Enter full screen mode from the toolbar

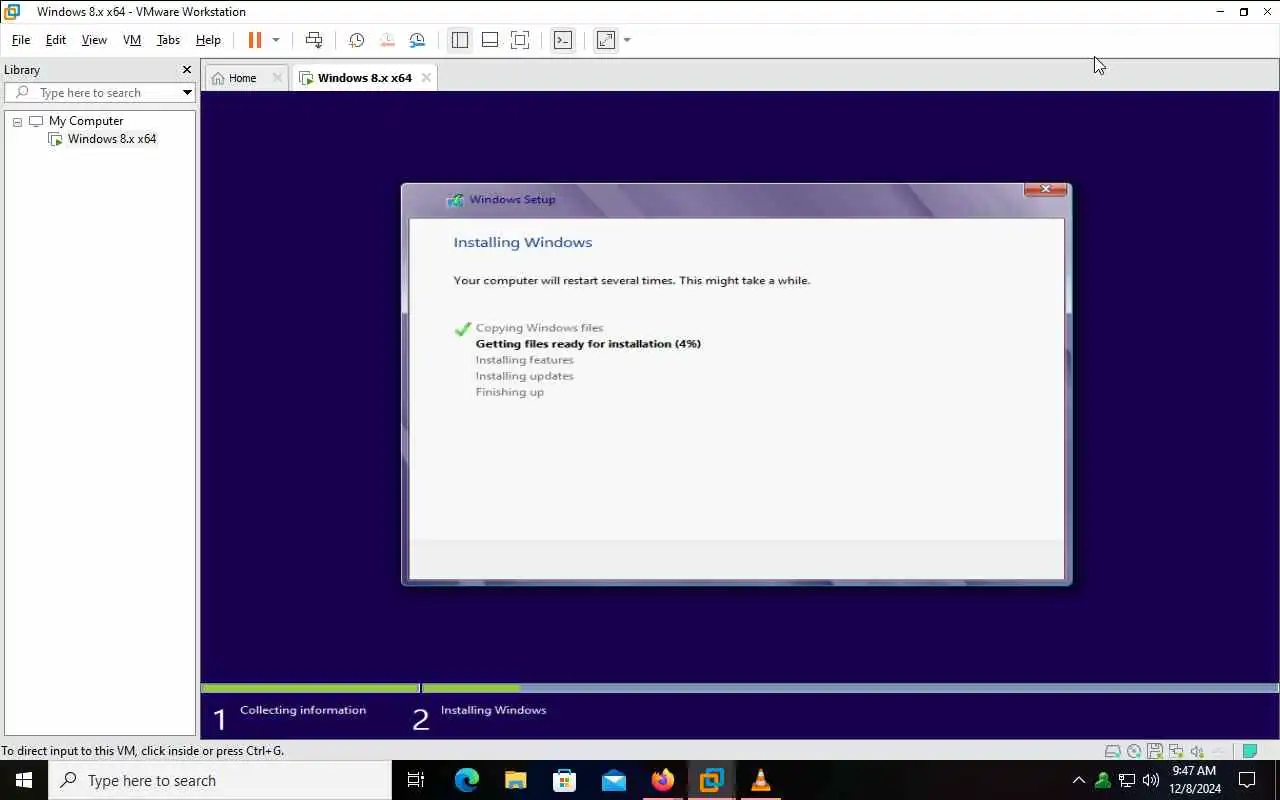(520, 40)
